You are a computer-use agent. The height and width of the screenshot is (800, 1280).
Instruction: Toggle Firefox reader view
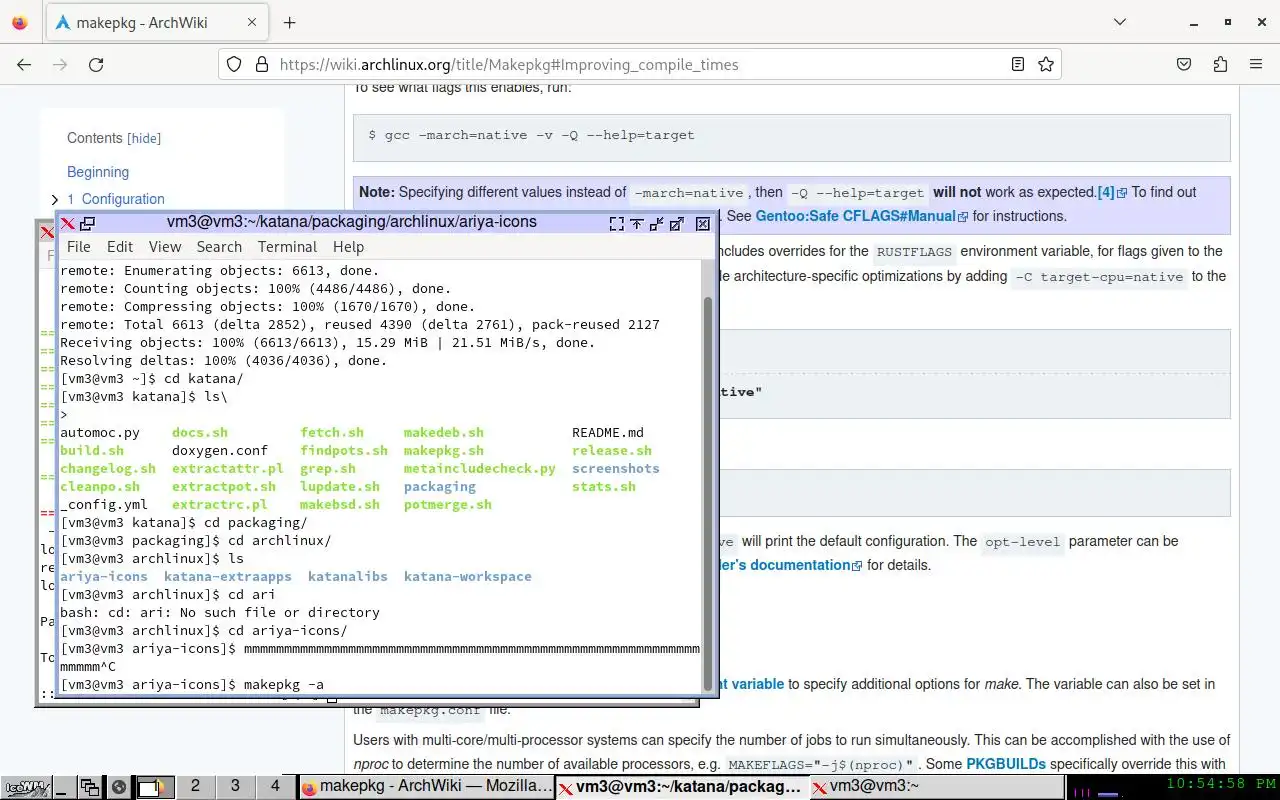pos(1018,64)
